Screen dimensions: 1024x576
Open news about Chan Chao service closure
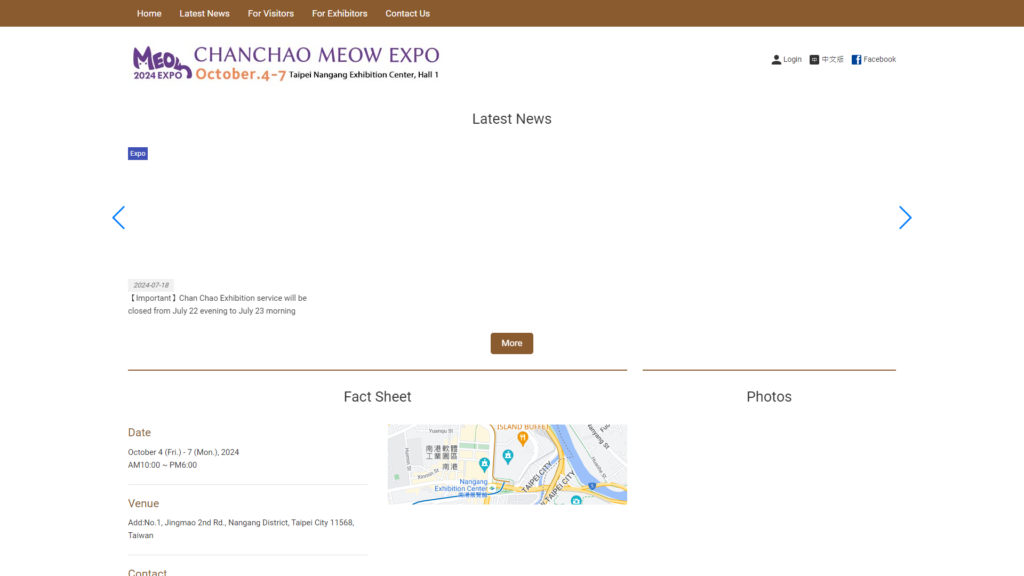[217, 304]
